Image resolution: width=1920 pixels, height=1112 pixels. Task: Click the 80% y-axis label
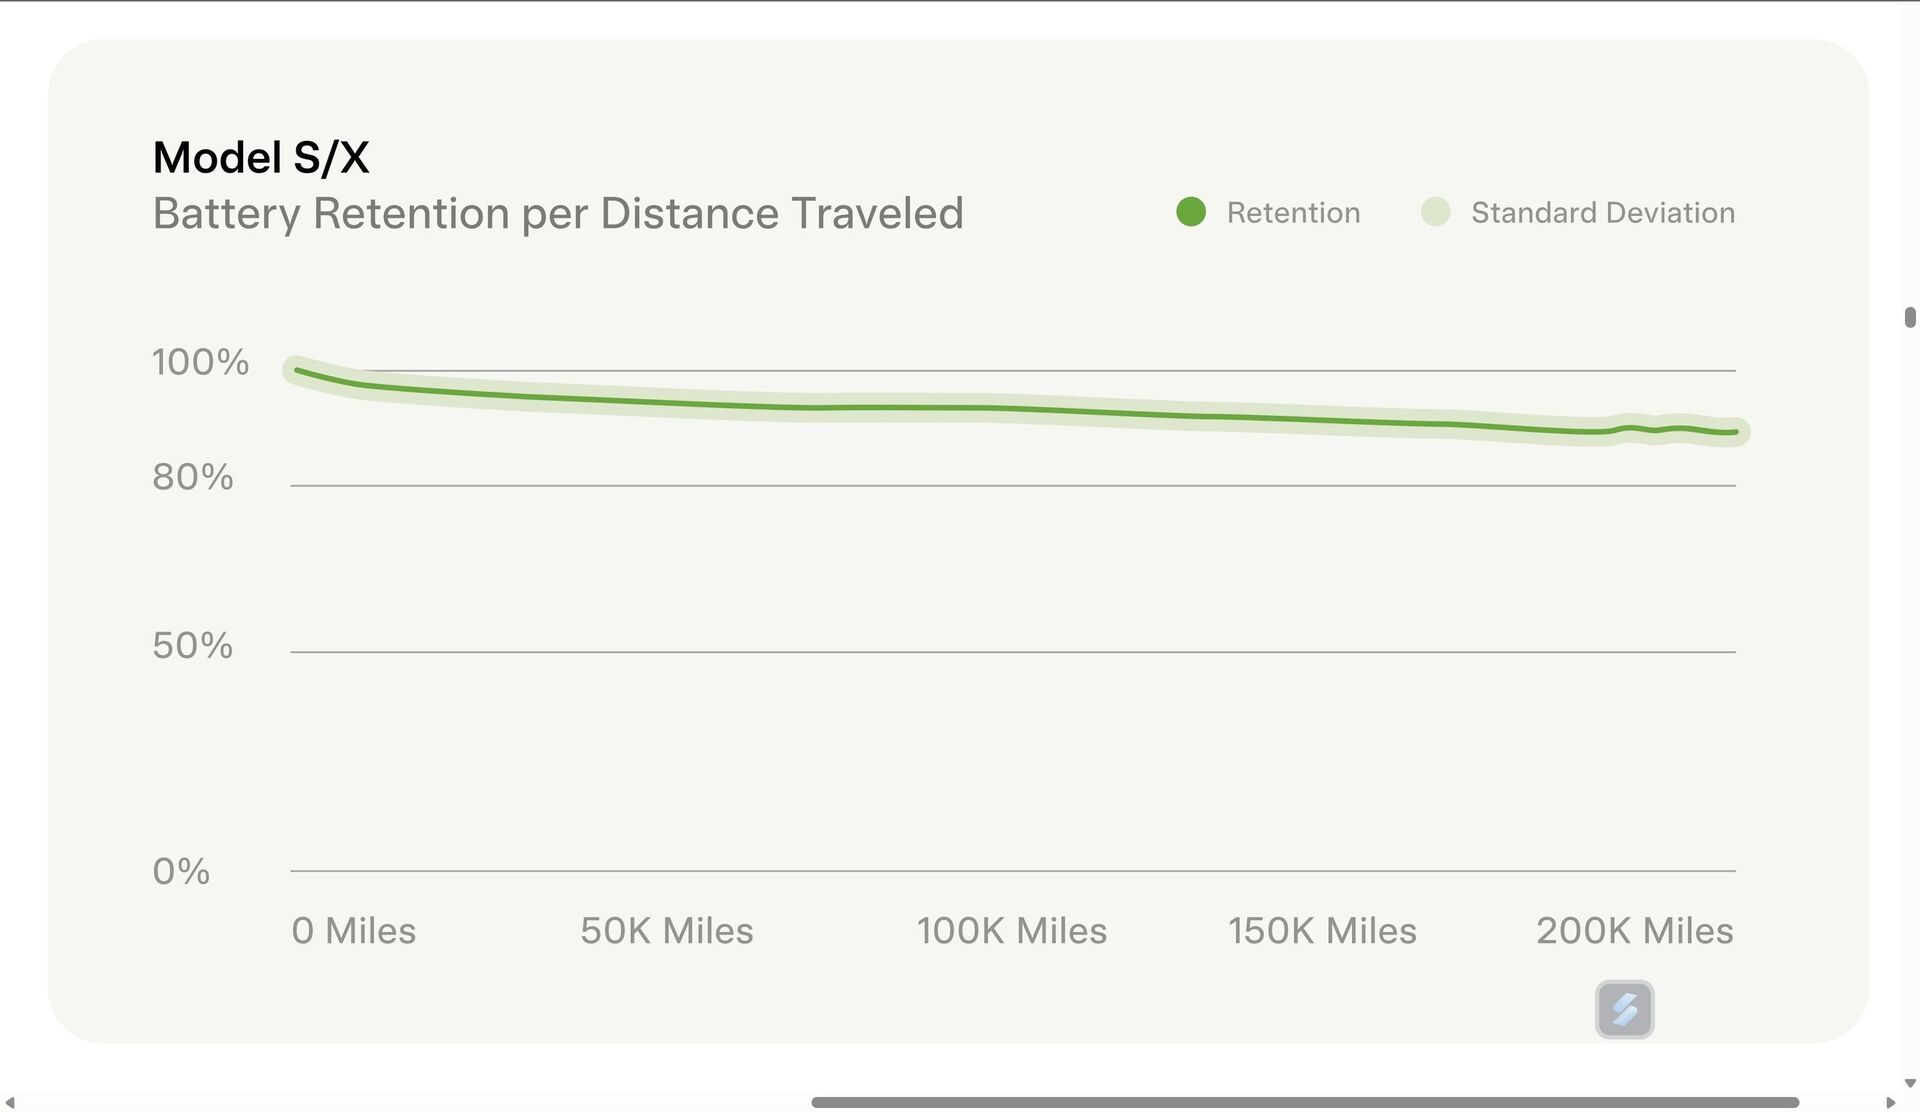[x=193, y=477]
